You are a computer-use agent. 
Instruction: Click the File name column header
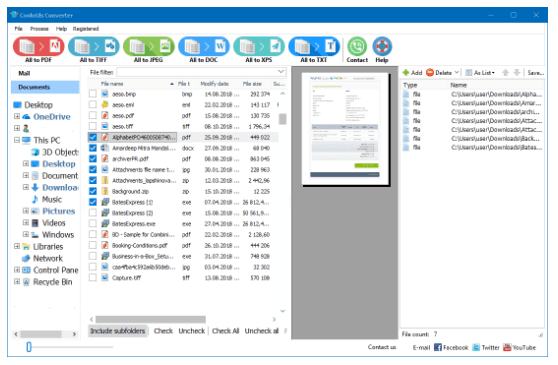tap(137, 84)
